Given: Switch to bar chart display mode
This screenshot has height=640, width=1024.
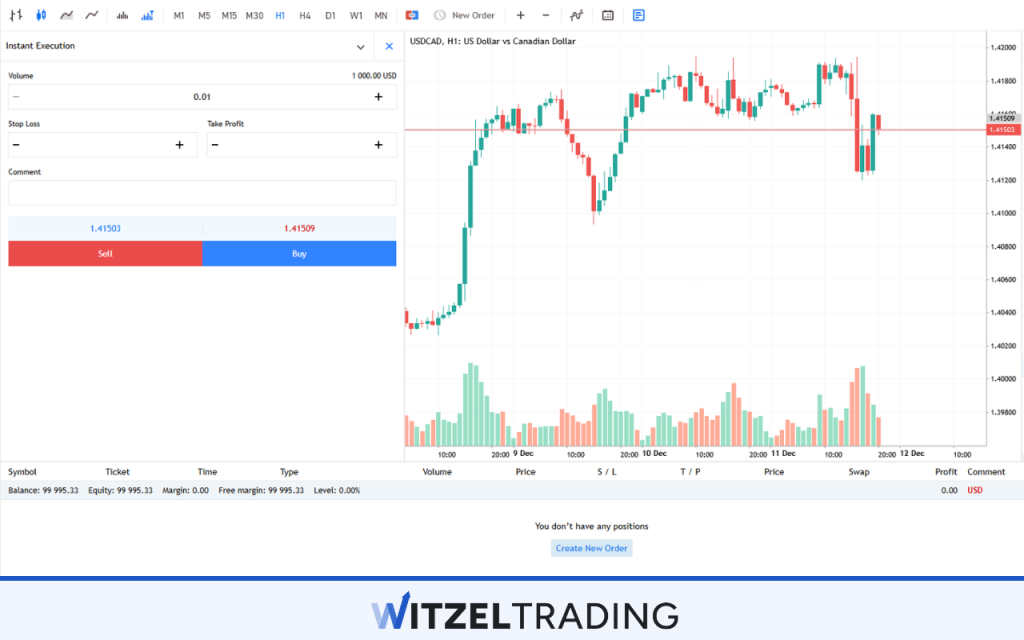Looking at the screenshot, I should click(14, 15).
